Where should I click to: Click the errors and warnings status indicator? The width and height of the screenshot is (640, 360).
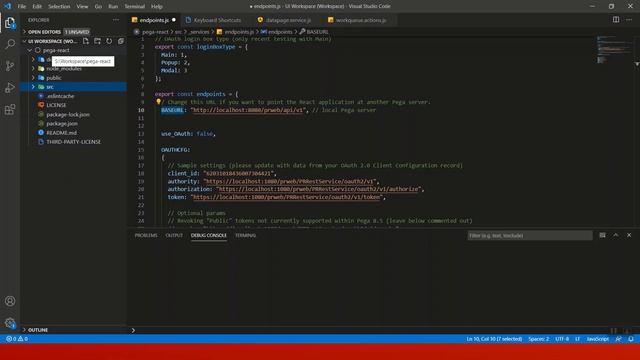click(x=17, y=339)
